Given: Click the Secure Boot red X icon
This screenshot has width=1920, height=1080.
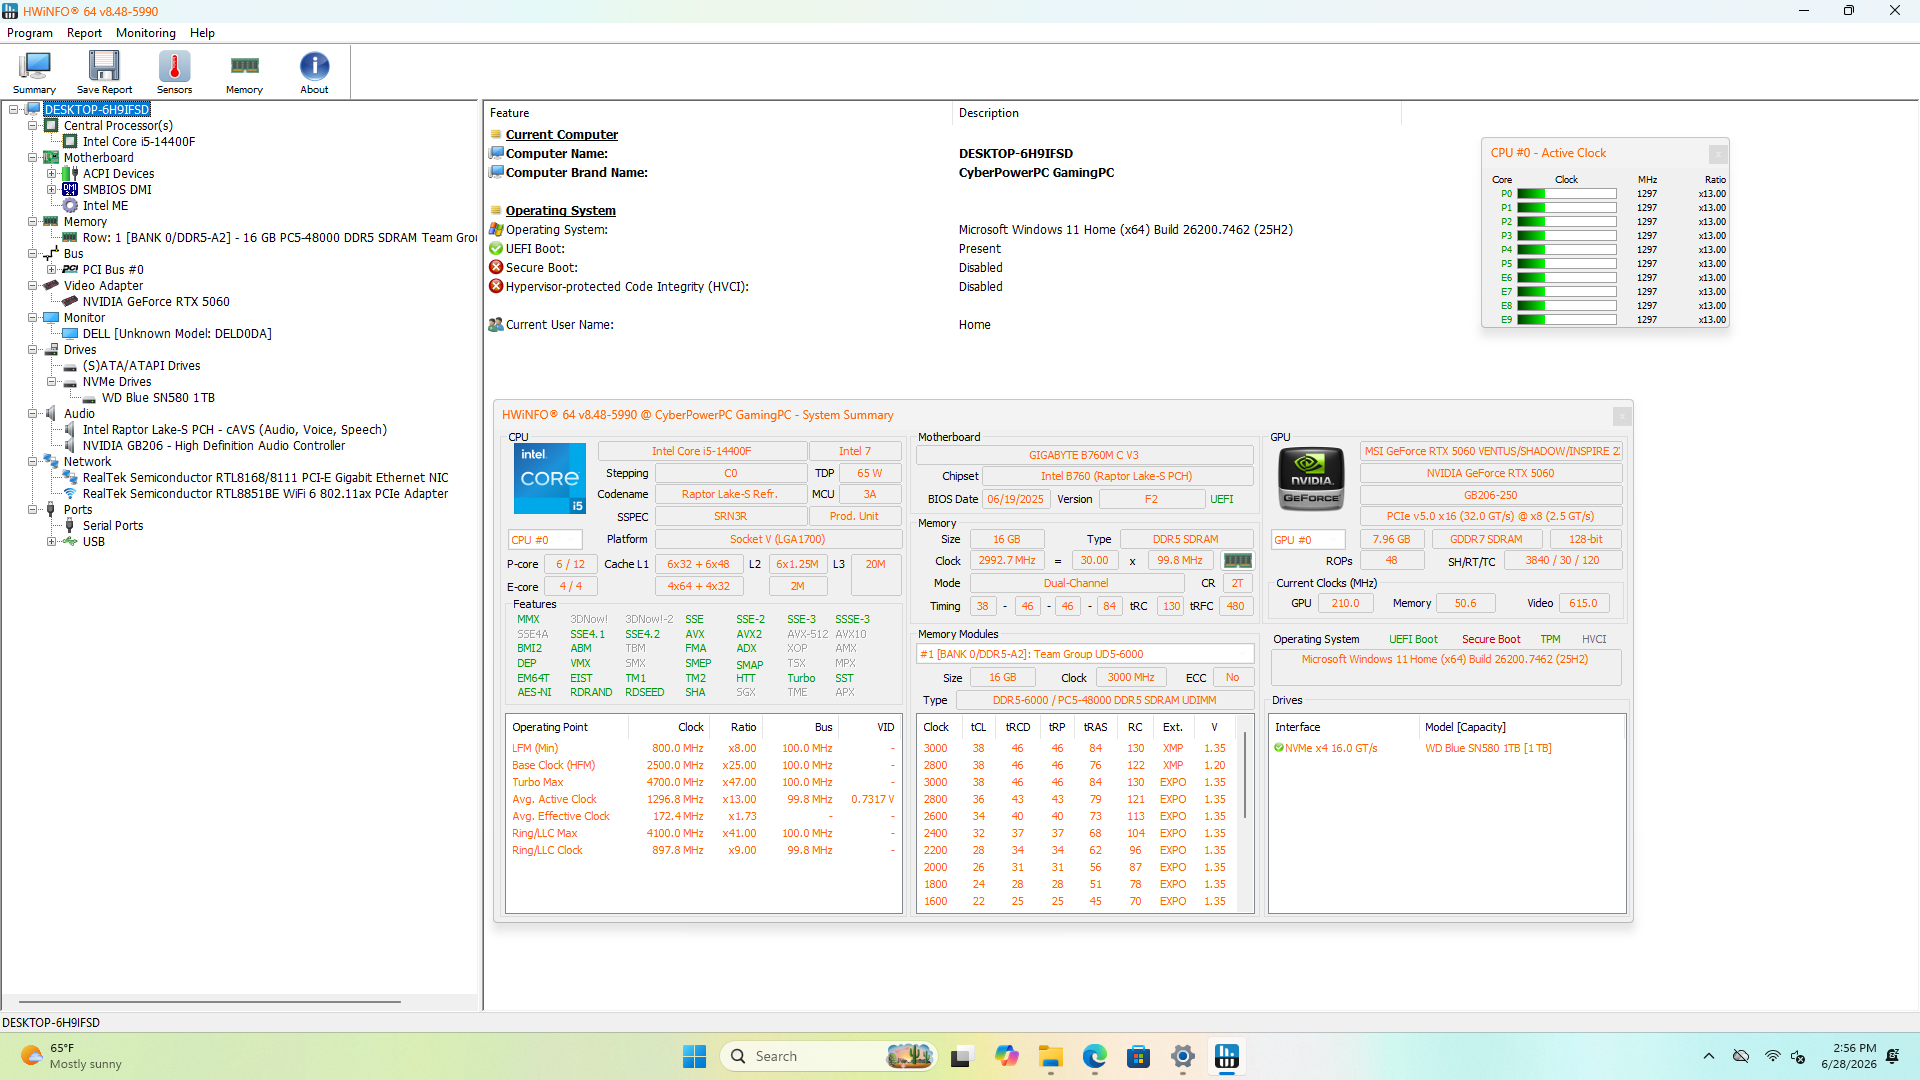Looking at the screenshot, I should point(496,268).
